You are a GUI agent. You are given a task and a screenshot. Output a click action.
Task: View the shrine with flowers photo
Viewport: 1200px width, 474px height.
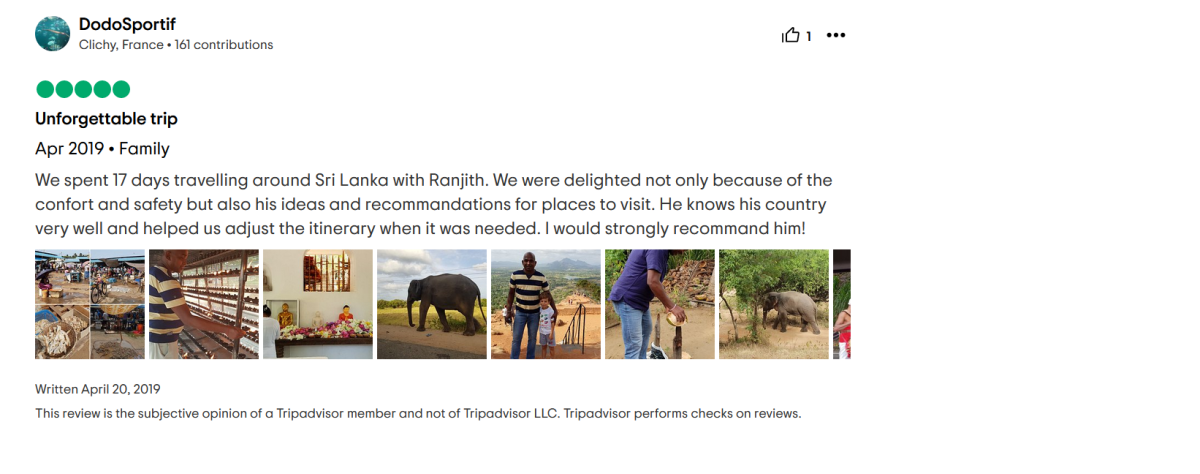point(318,304)
